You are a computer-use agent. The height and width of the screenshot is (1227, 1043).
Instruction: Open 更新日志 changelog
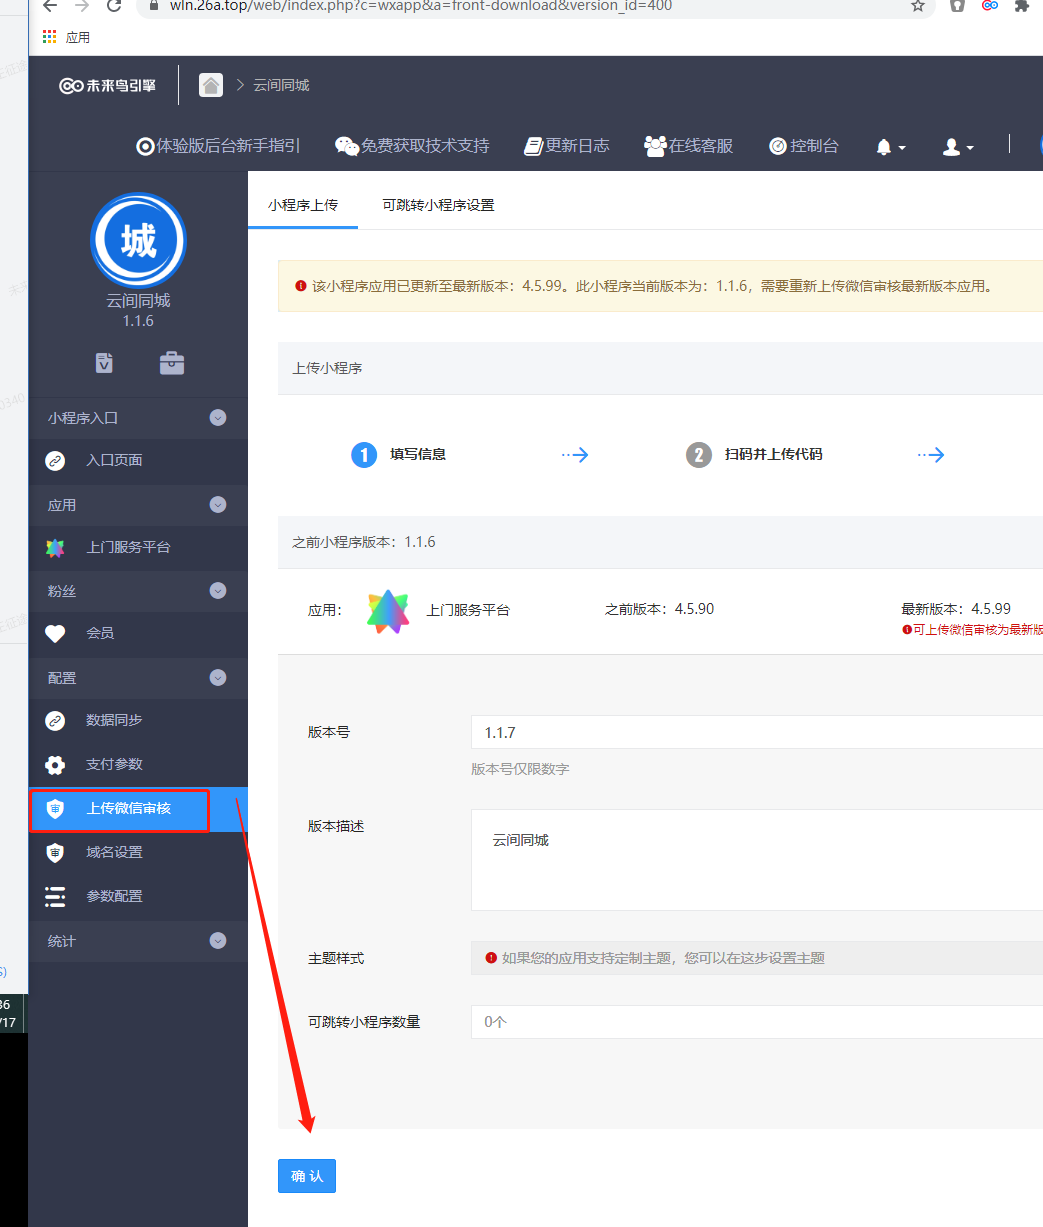coord(567,146)
